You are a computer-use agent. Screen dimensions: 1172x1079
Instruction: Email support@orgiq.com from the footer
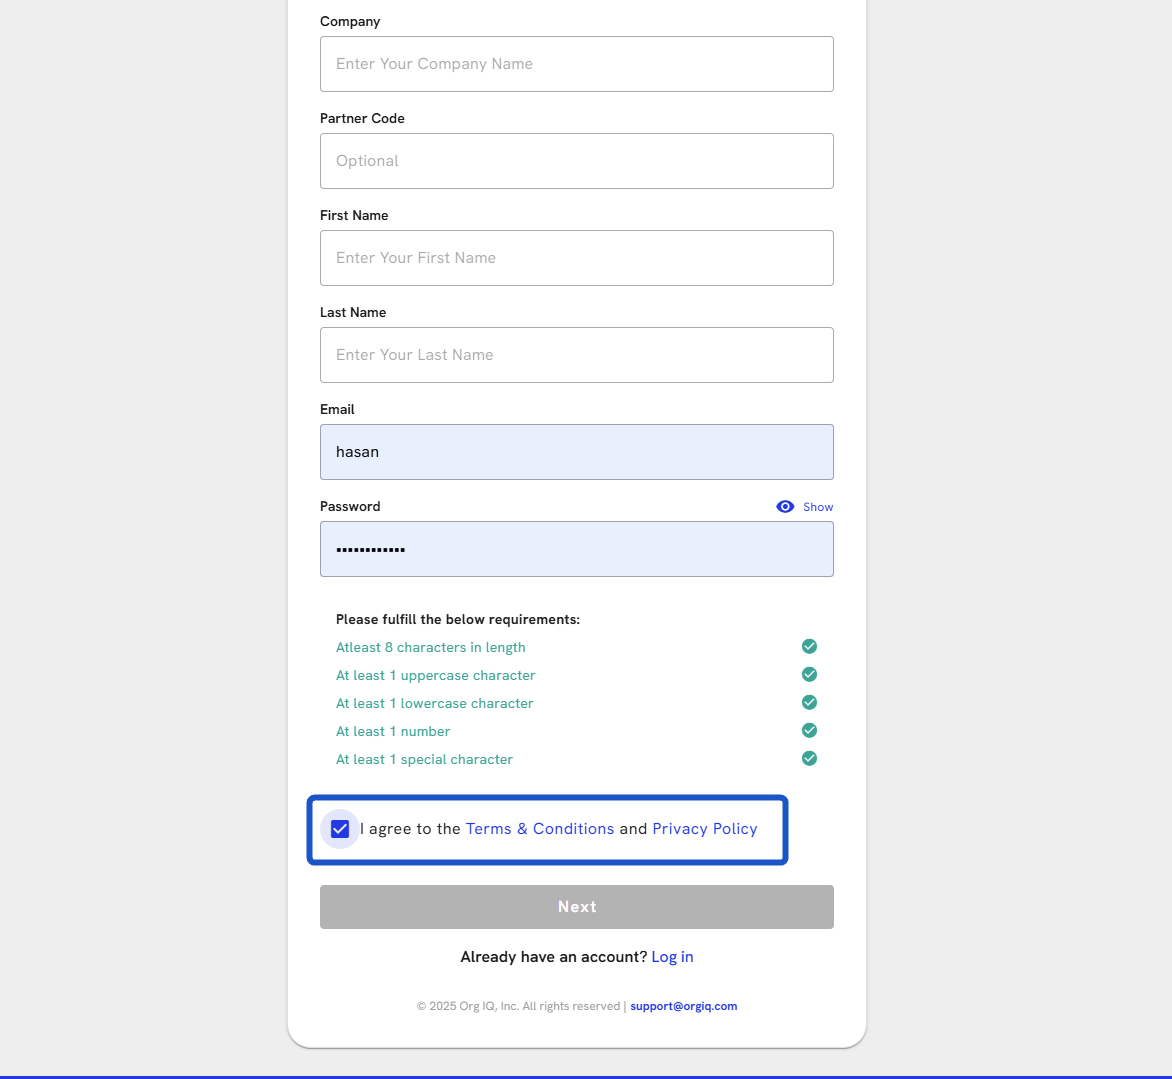[683, 1006]
